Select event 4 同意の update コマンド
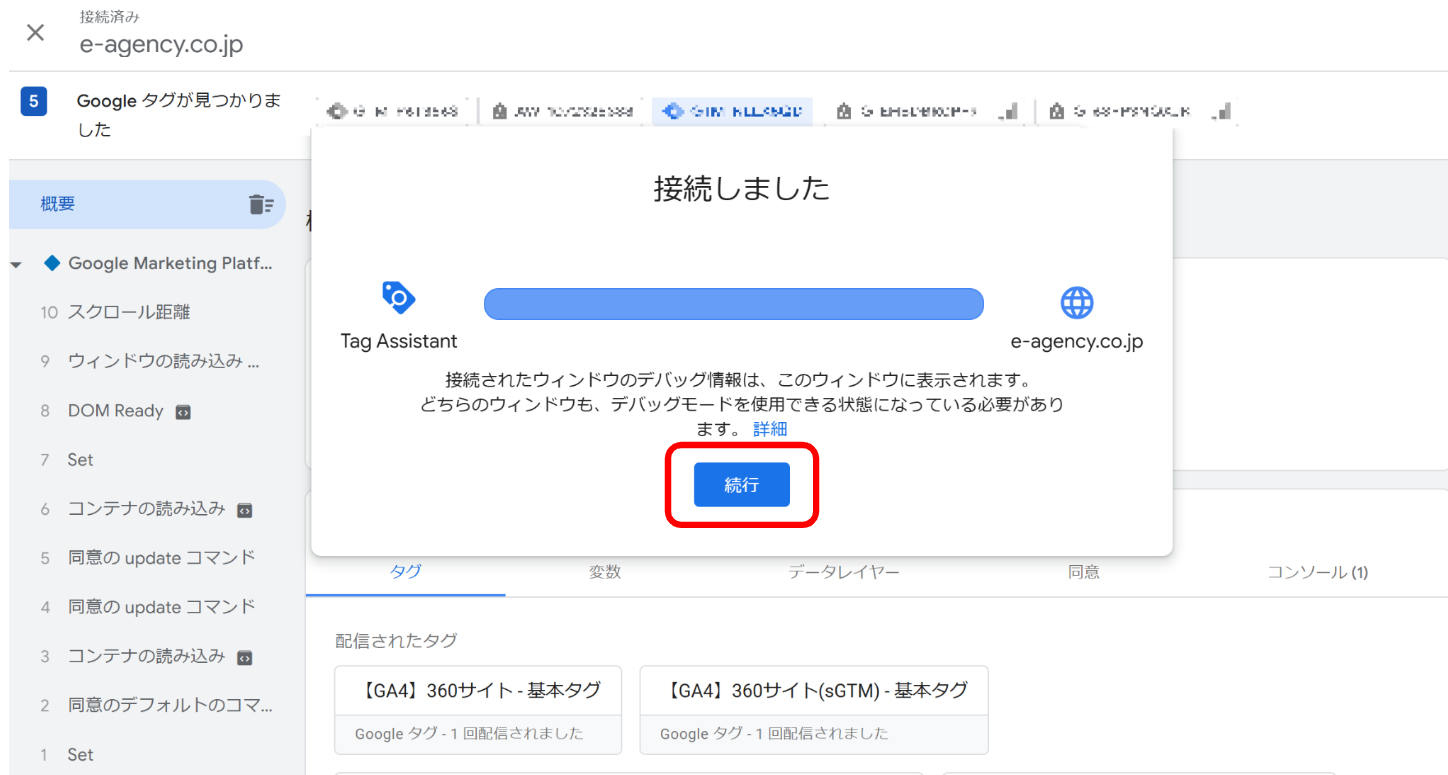1448x775 pixels. click(161, 607)
